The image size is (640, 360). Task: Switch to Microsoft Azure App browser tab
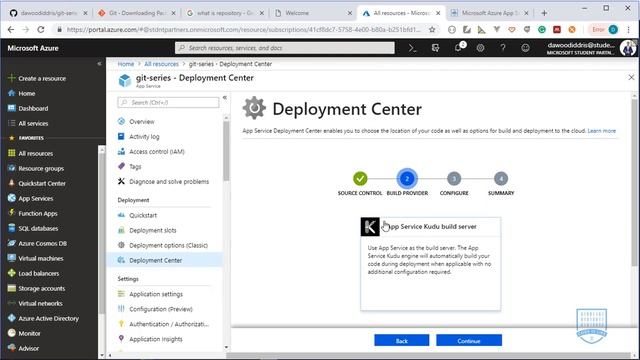point(489,13)
